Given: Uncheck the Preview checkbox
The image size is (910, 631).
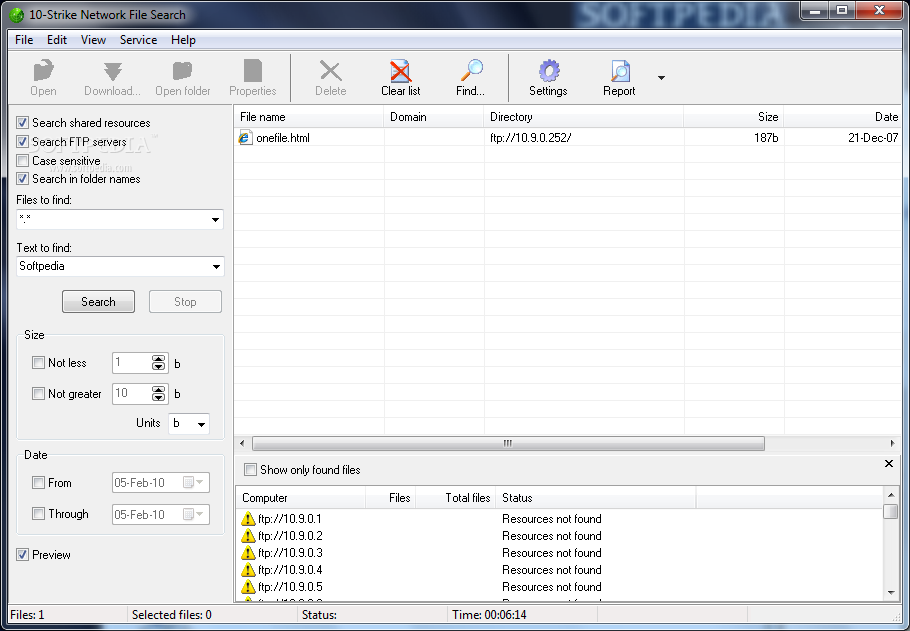Looking at the screenshot, I should pyautogui.click(x=22, y=554).
